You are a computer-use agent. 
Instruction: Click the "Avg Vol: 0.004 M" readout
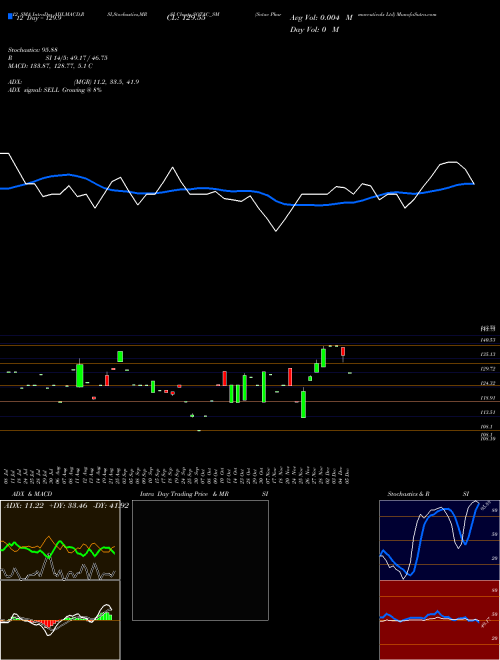click(321, 18)
